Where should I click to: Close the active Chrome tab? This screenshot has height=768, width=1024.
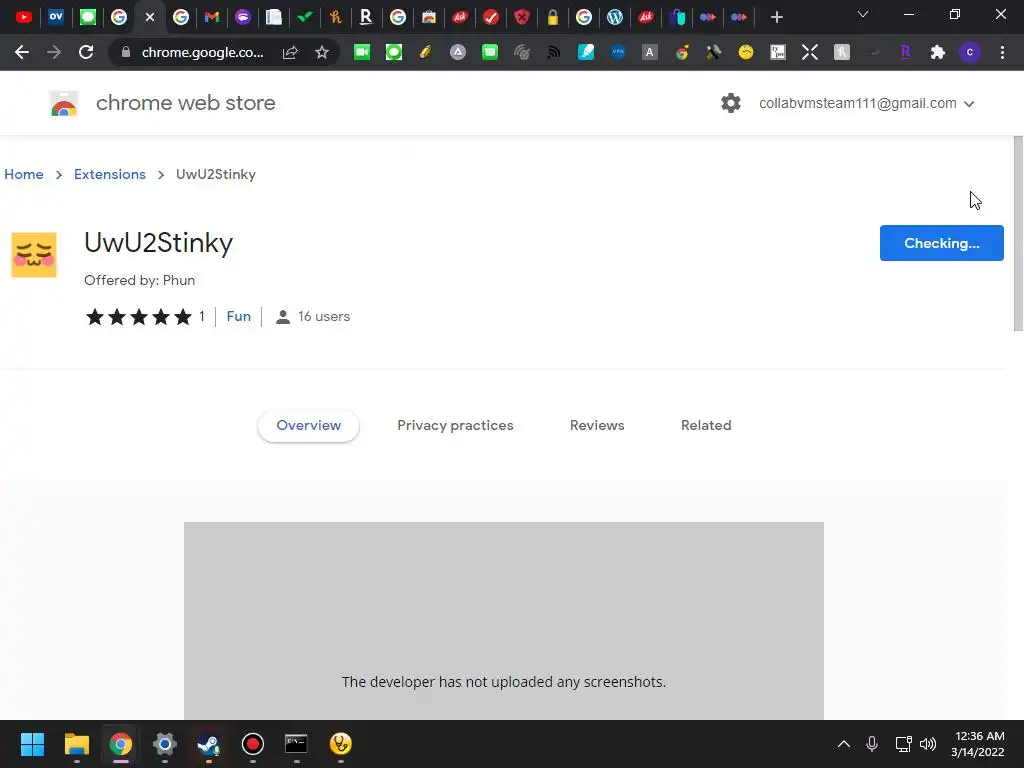pos(150,17)
